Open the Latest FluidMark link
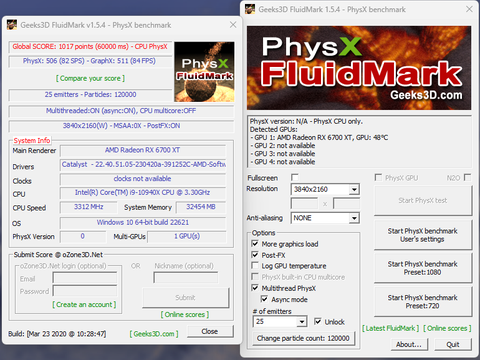Viewport: 480px width, 360px height. 391,328
